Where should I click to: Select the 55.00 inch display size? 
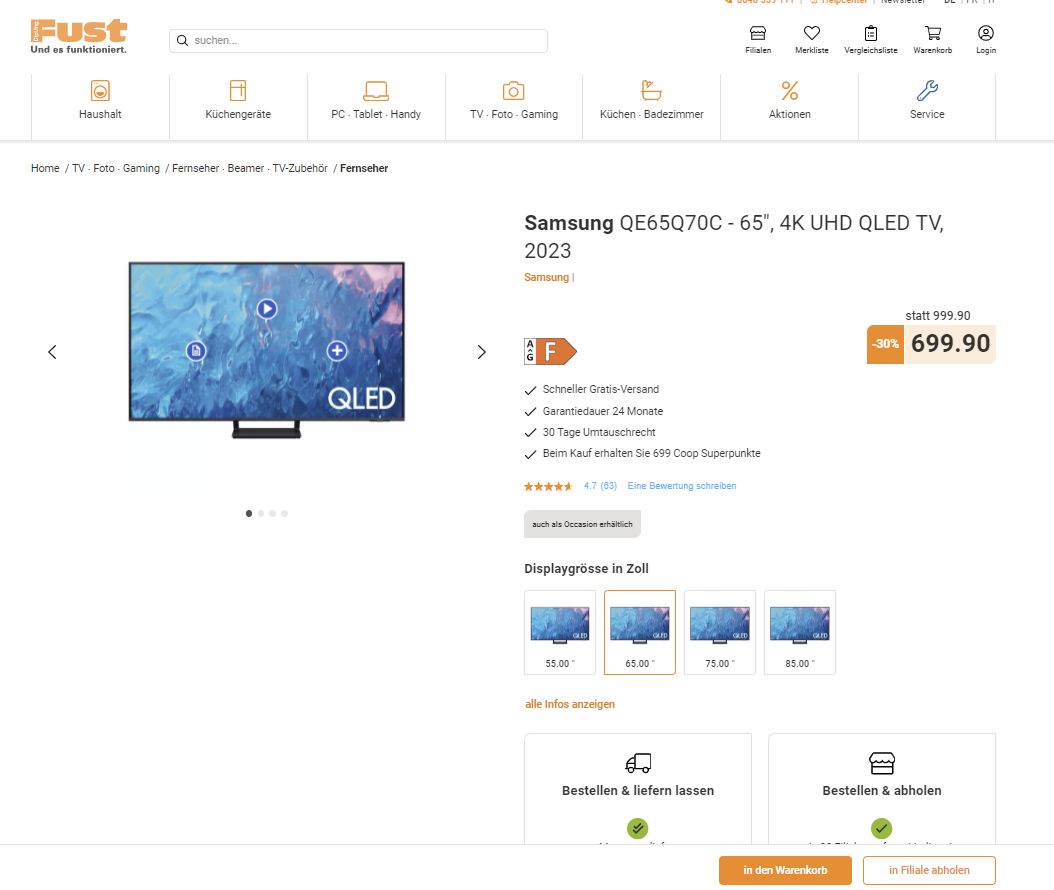point(560,633)
